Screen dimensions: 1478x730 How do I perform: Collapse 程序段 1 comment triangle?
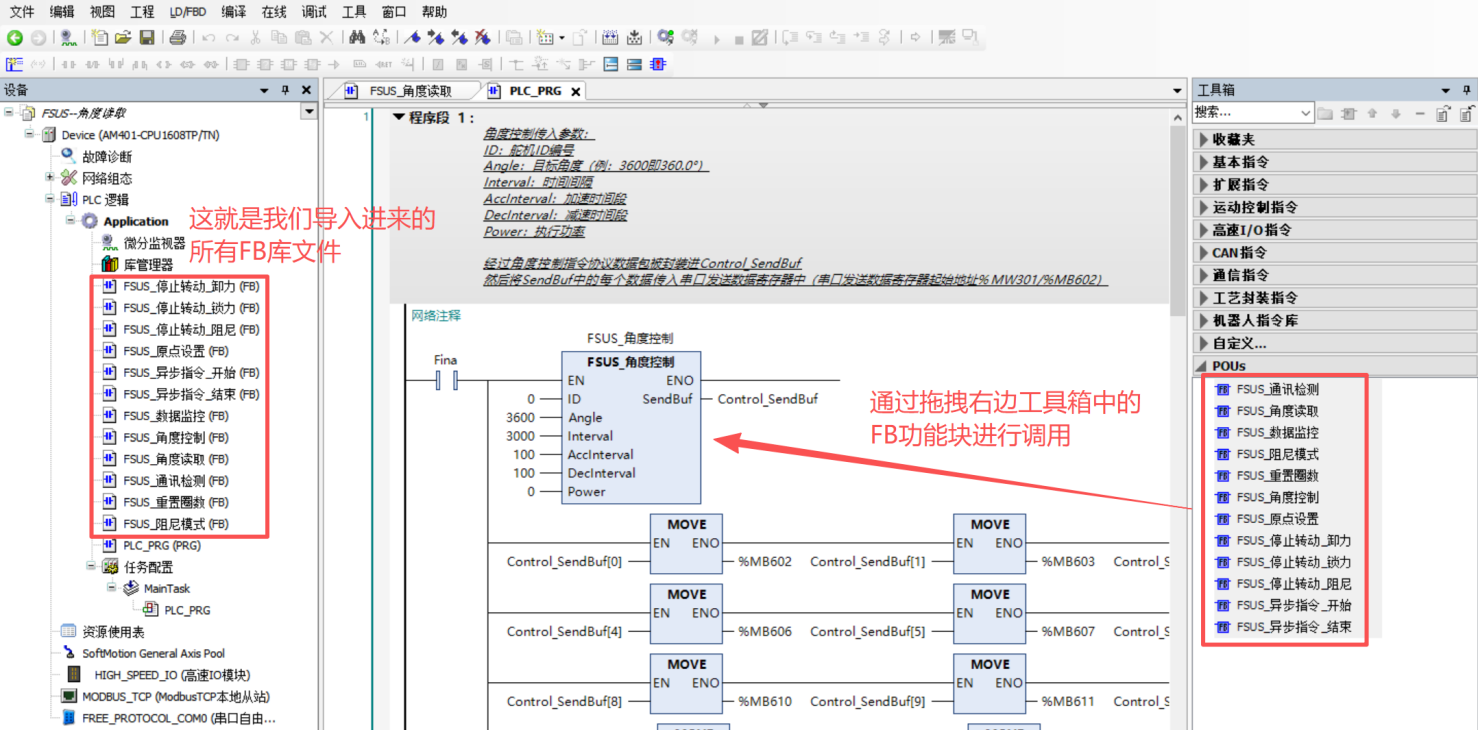point(399,117)
